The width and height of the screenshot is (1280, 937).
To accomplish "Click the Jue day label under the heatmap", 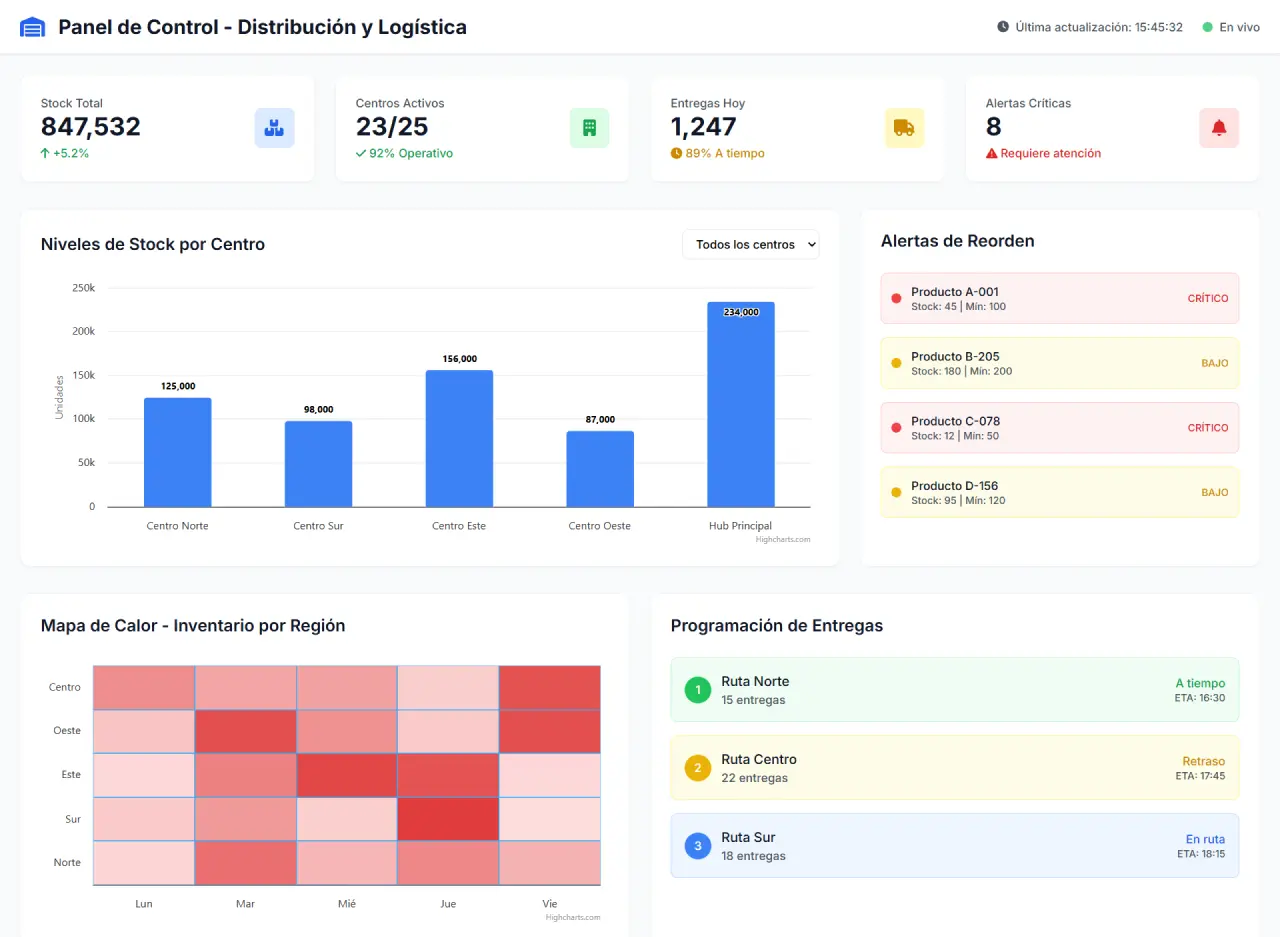I will click(448, 904).
